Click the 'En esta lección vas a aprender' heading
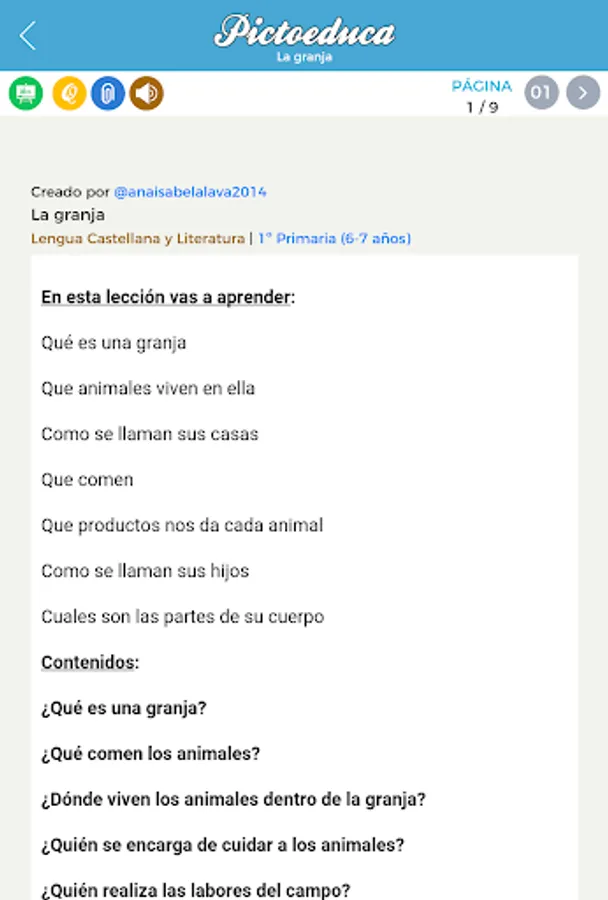The width and height of the screenshot is (608, 900). point(168,297)
